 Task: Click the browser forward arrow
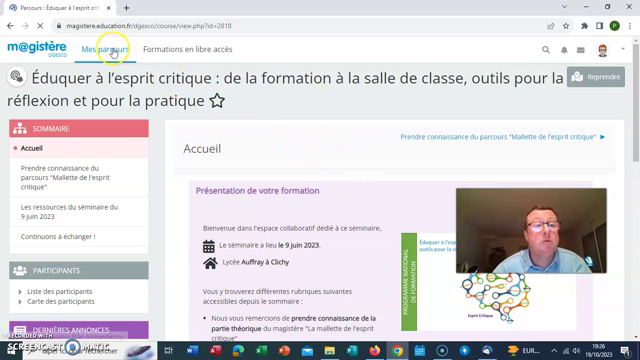pos(25,26)
